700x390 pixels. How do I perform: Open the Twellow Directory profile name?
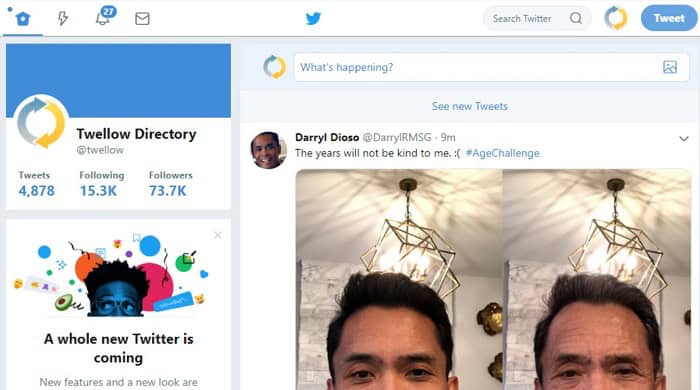[136, 134]
